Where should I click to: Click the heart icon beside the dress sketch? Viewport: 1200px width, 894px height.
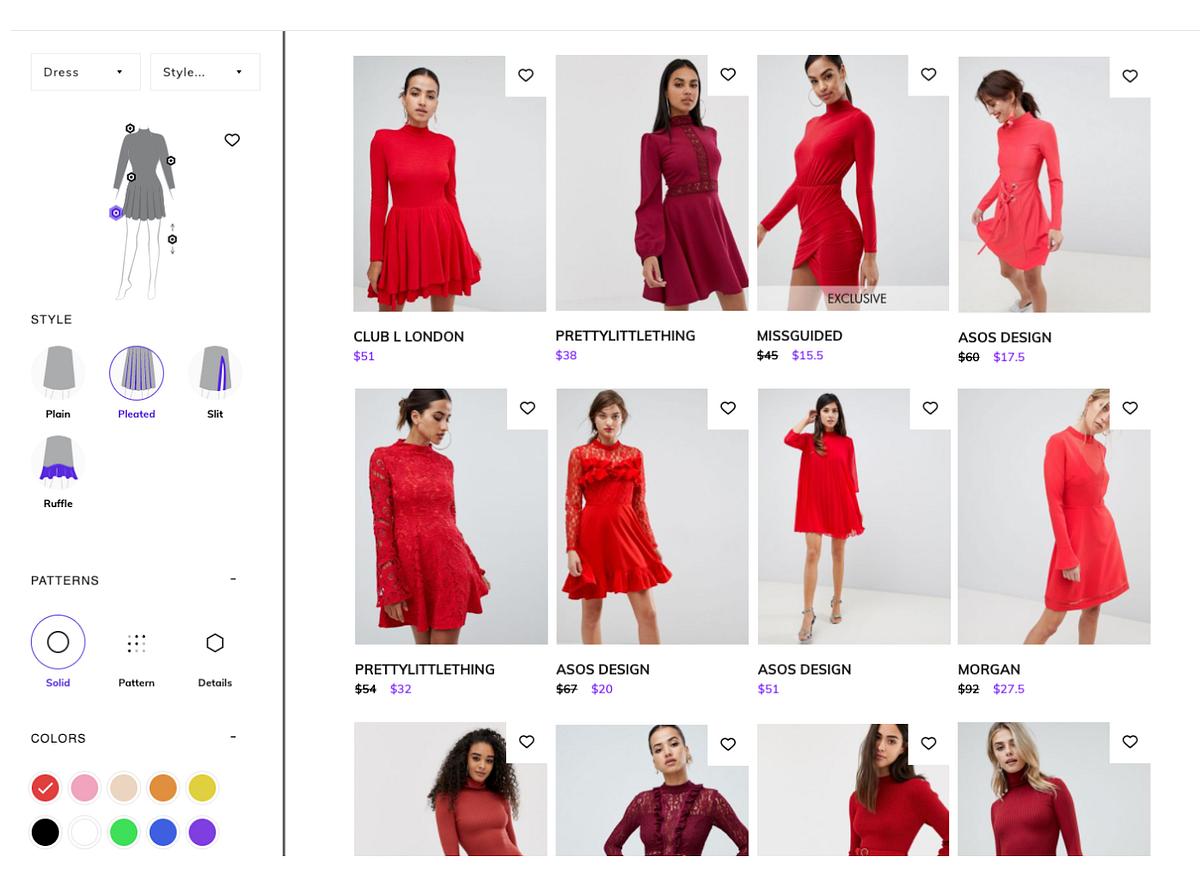tap(232, 140)
